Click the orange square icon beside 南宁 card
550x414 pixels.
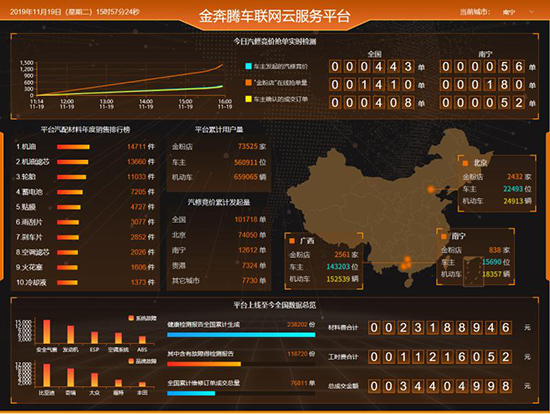(444, 236)
